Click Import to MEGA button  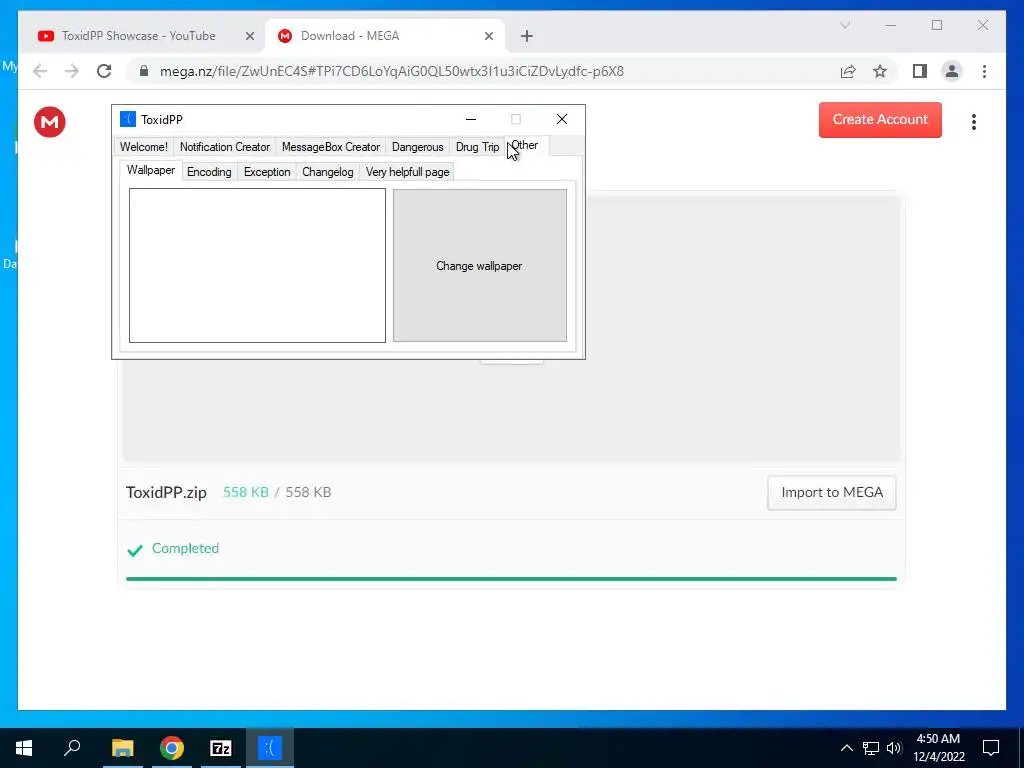coord(831,492)
